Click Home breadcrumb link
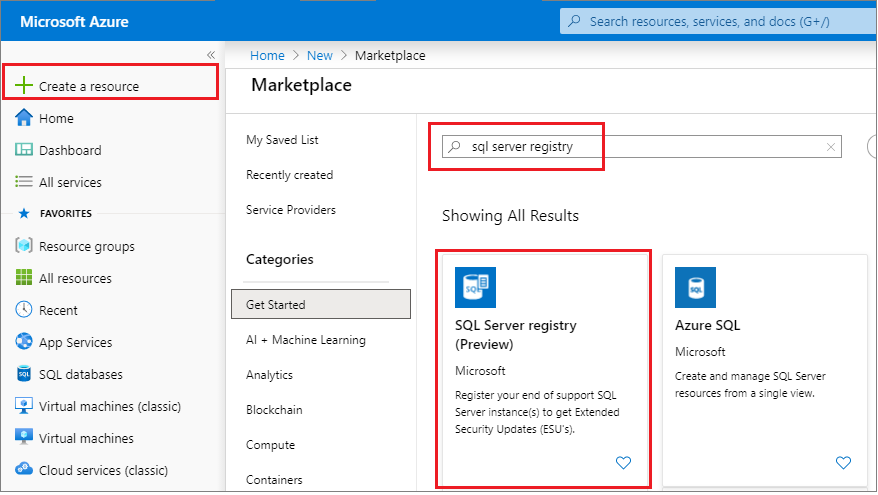Image resolution: width=878 pixels, height=495 pixels. click(267, 55)
